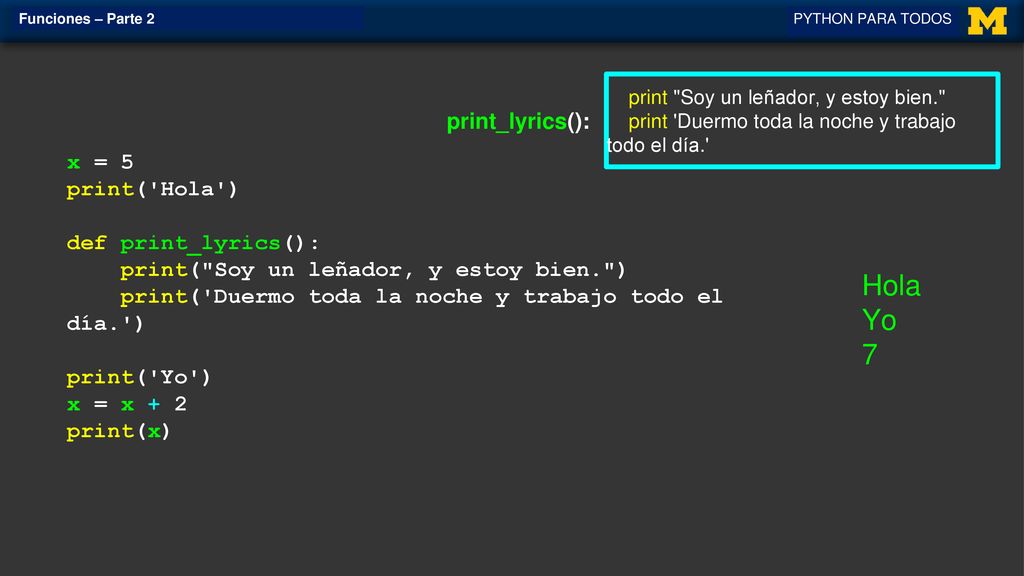This screenshot has height=576, width=1024.
Task: Click the 'x = x + 2' code line
Action: (127, 404)
